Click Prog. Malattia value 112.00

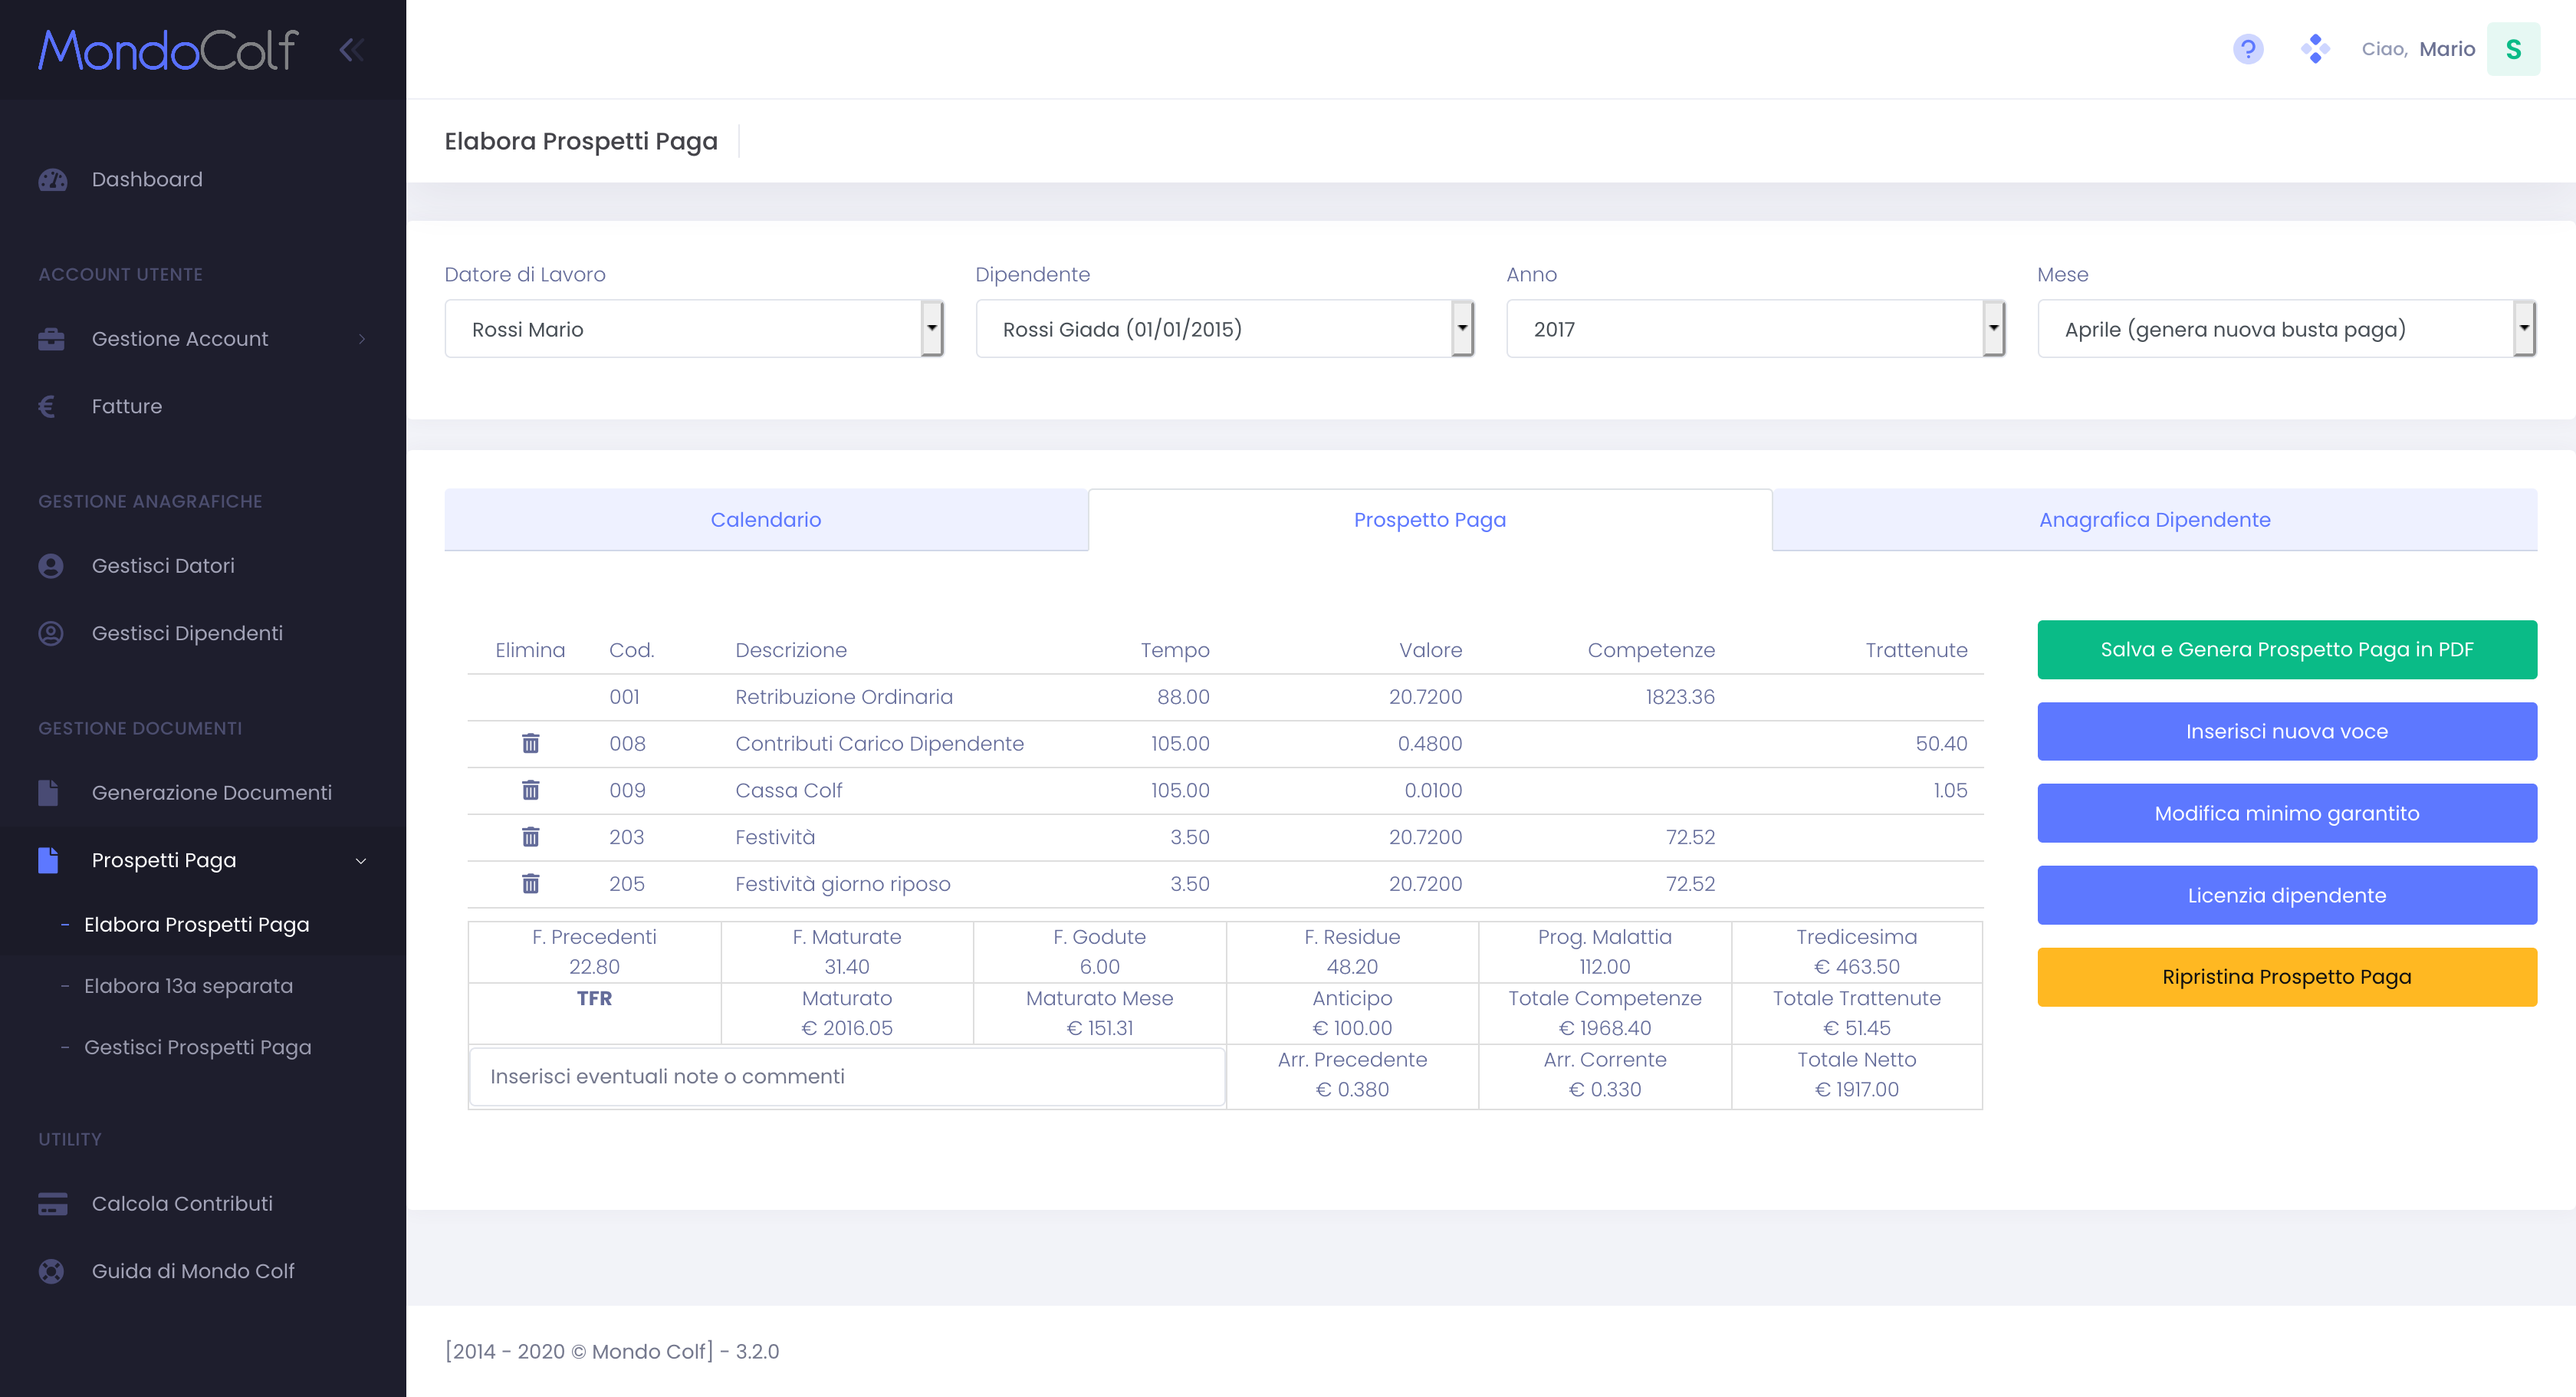pyautogui.click(x=1604, y=966)
